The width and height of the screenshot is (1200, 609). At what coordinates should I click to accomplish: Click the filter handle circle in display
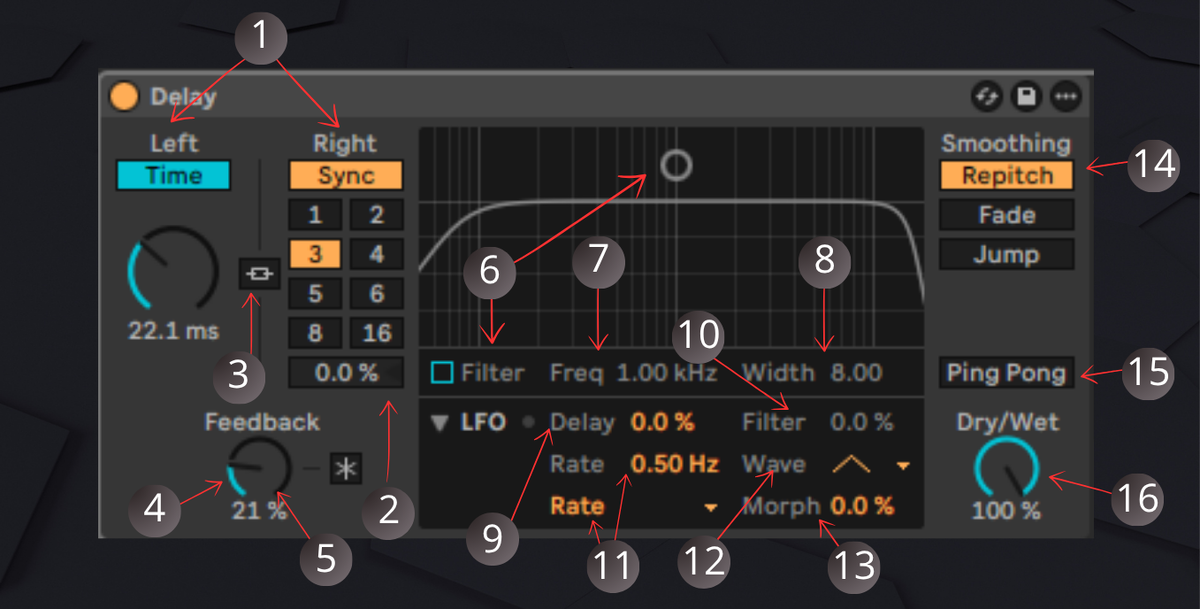click(x=677, y=165)
